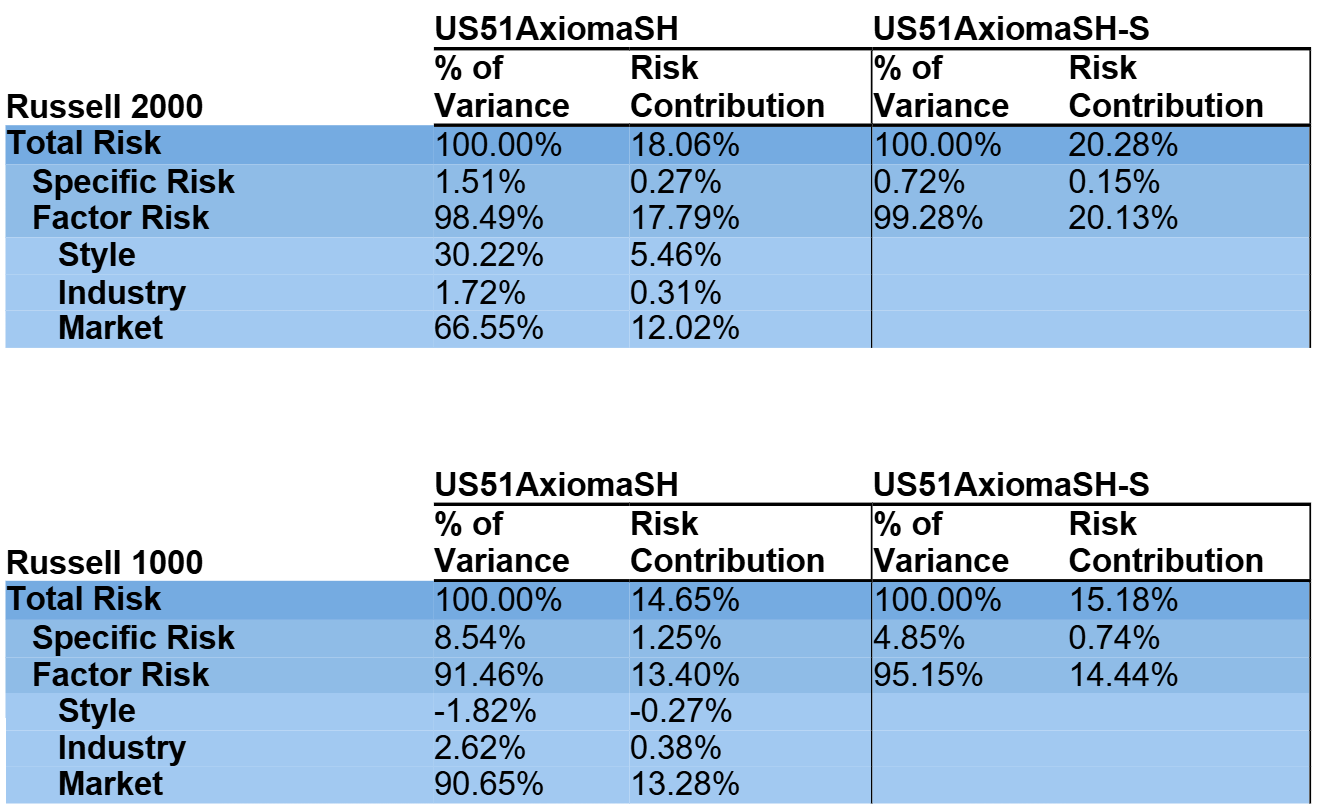Click the Russell 2000 table title
Image resolution: width=1324 pixels, height=807 pixels.
coord(104,106)
